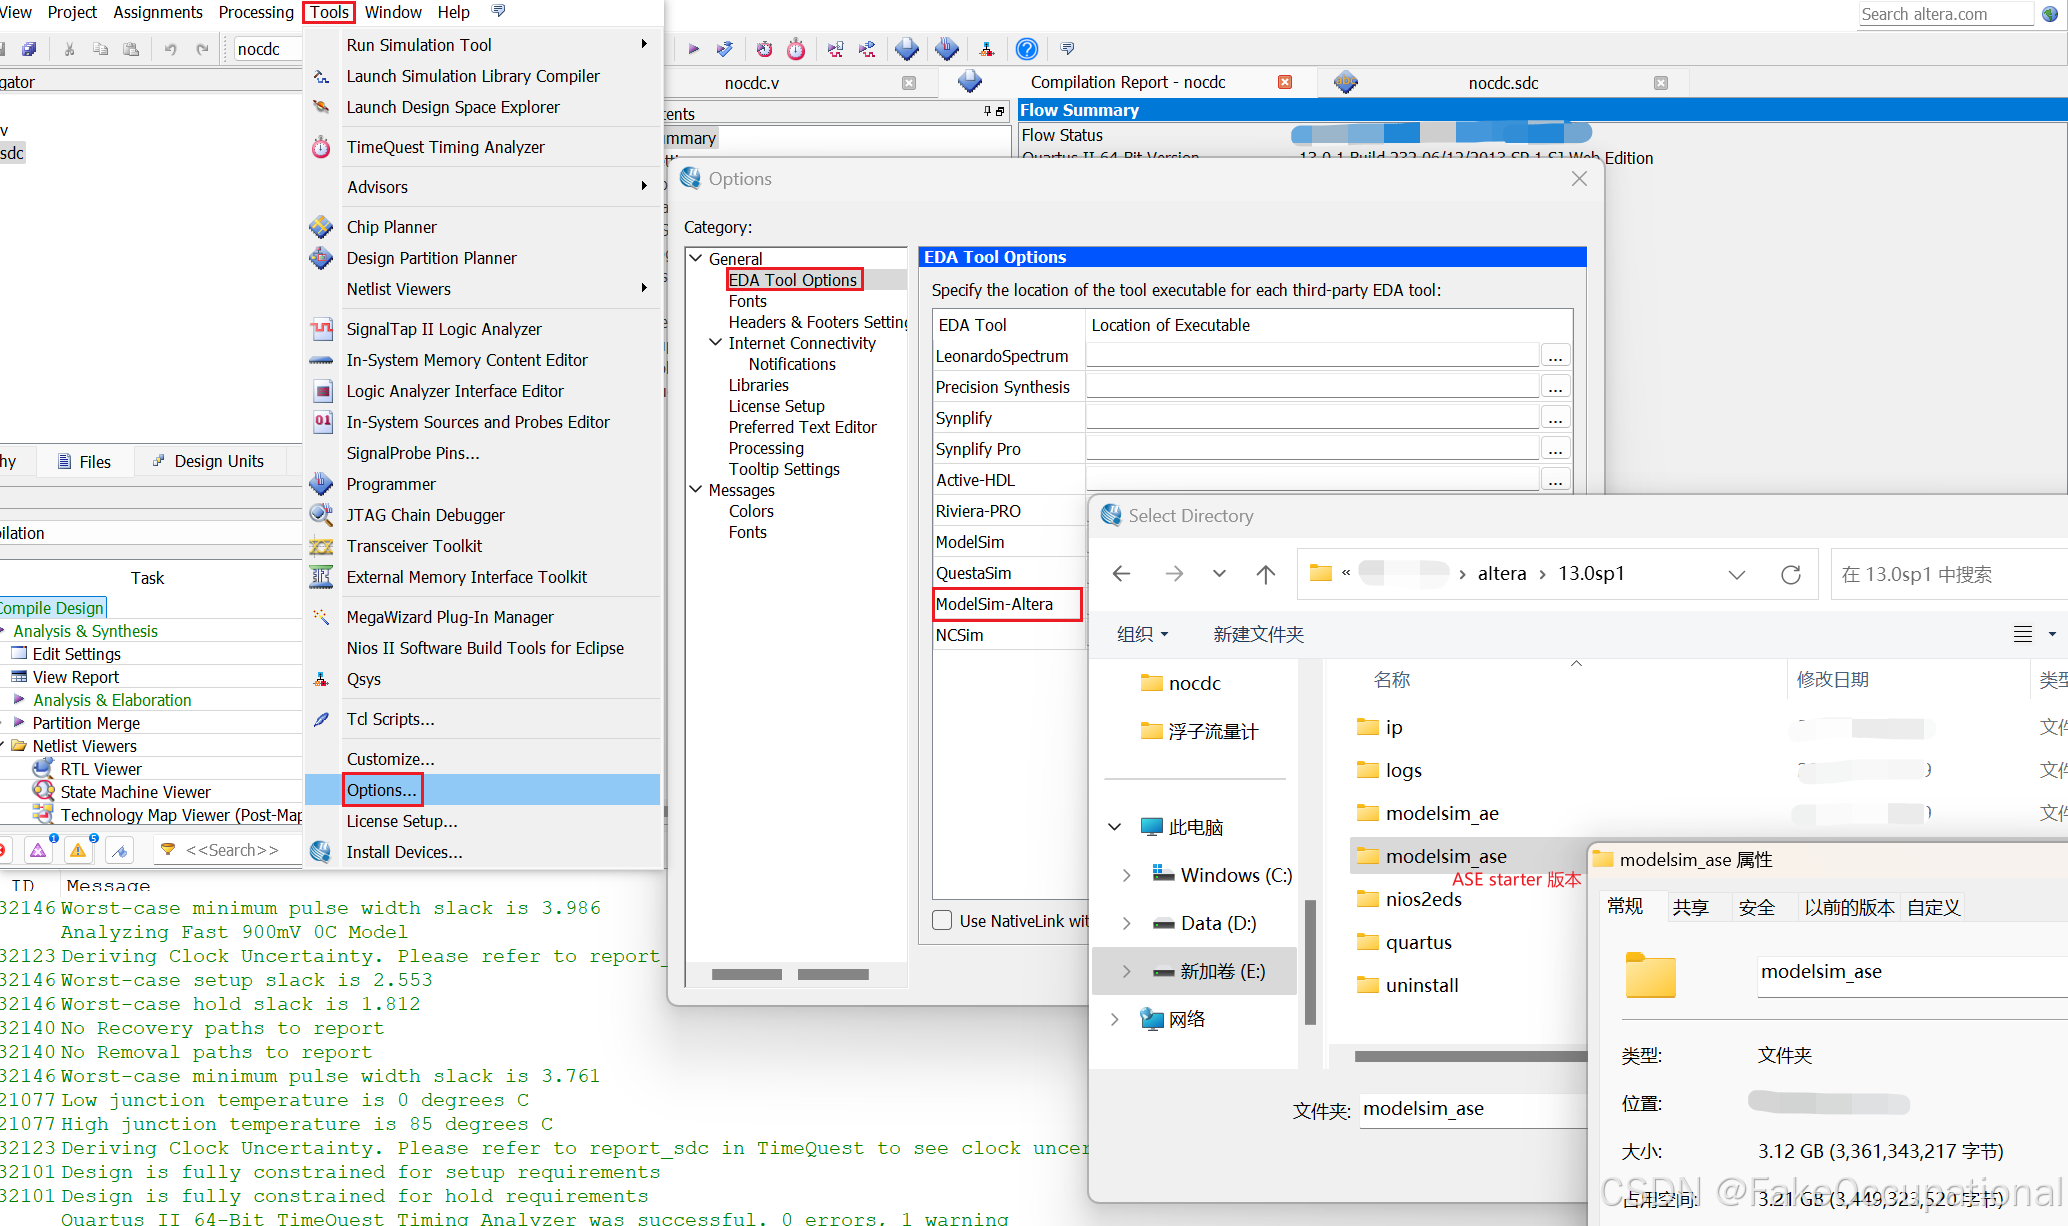Click refresh icon in Select Directory dialog

click(1791, 574)
